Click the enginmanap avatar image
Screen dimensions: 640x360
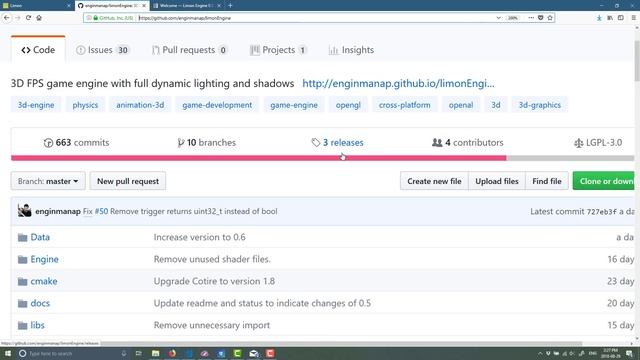tap(24, 211)
